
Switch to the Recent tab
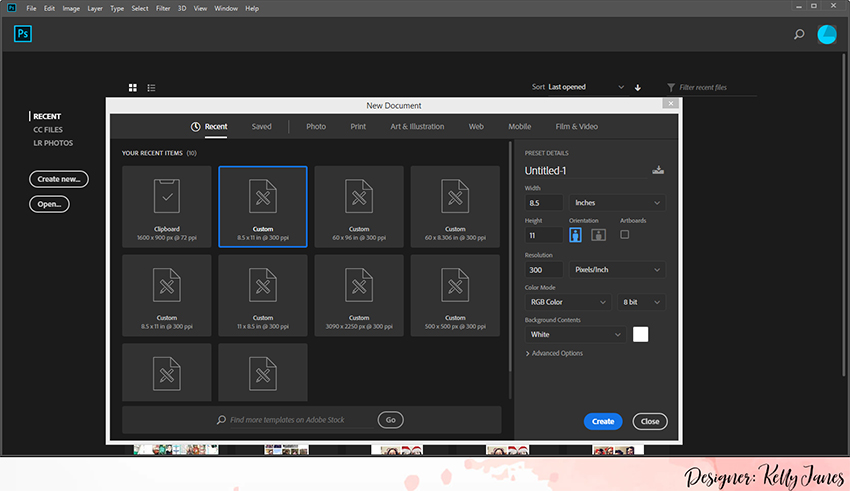pos(209,127)
